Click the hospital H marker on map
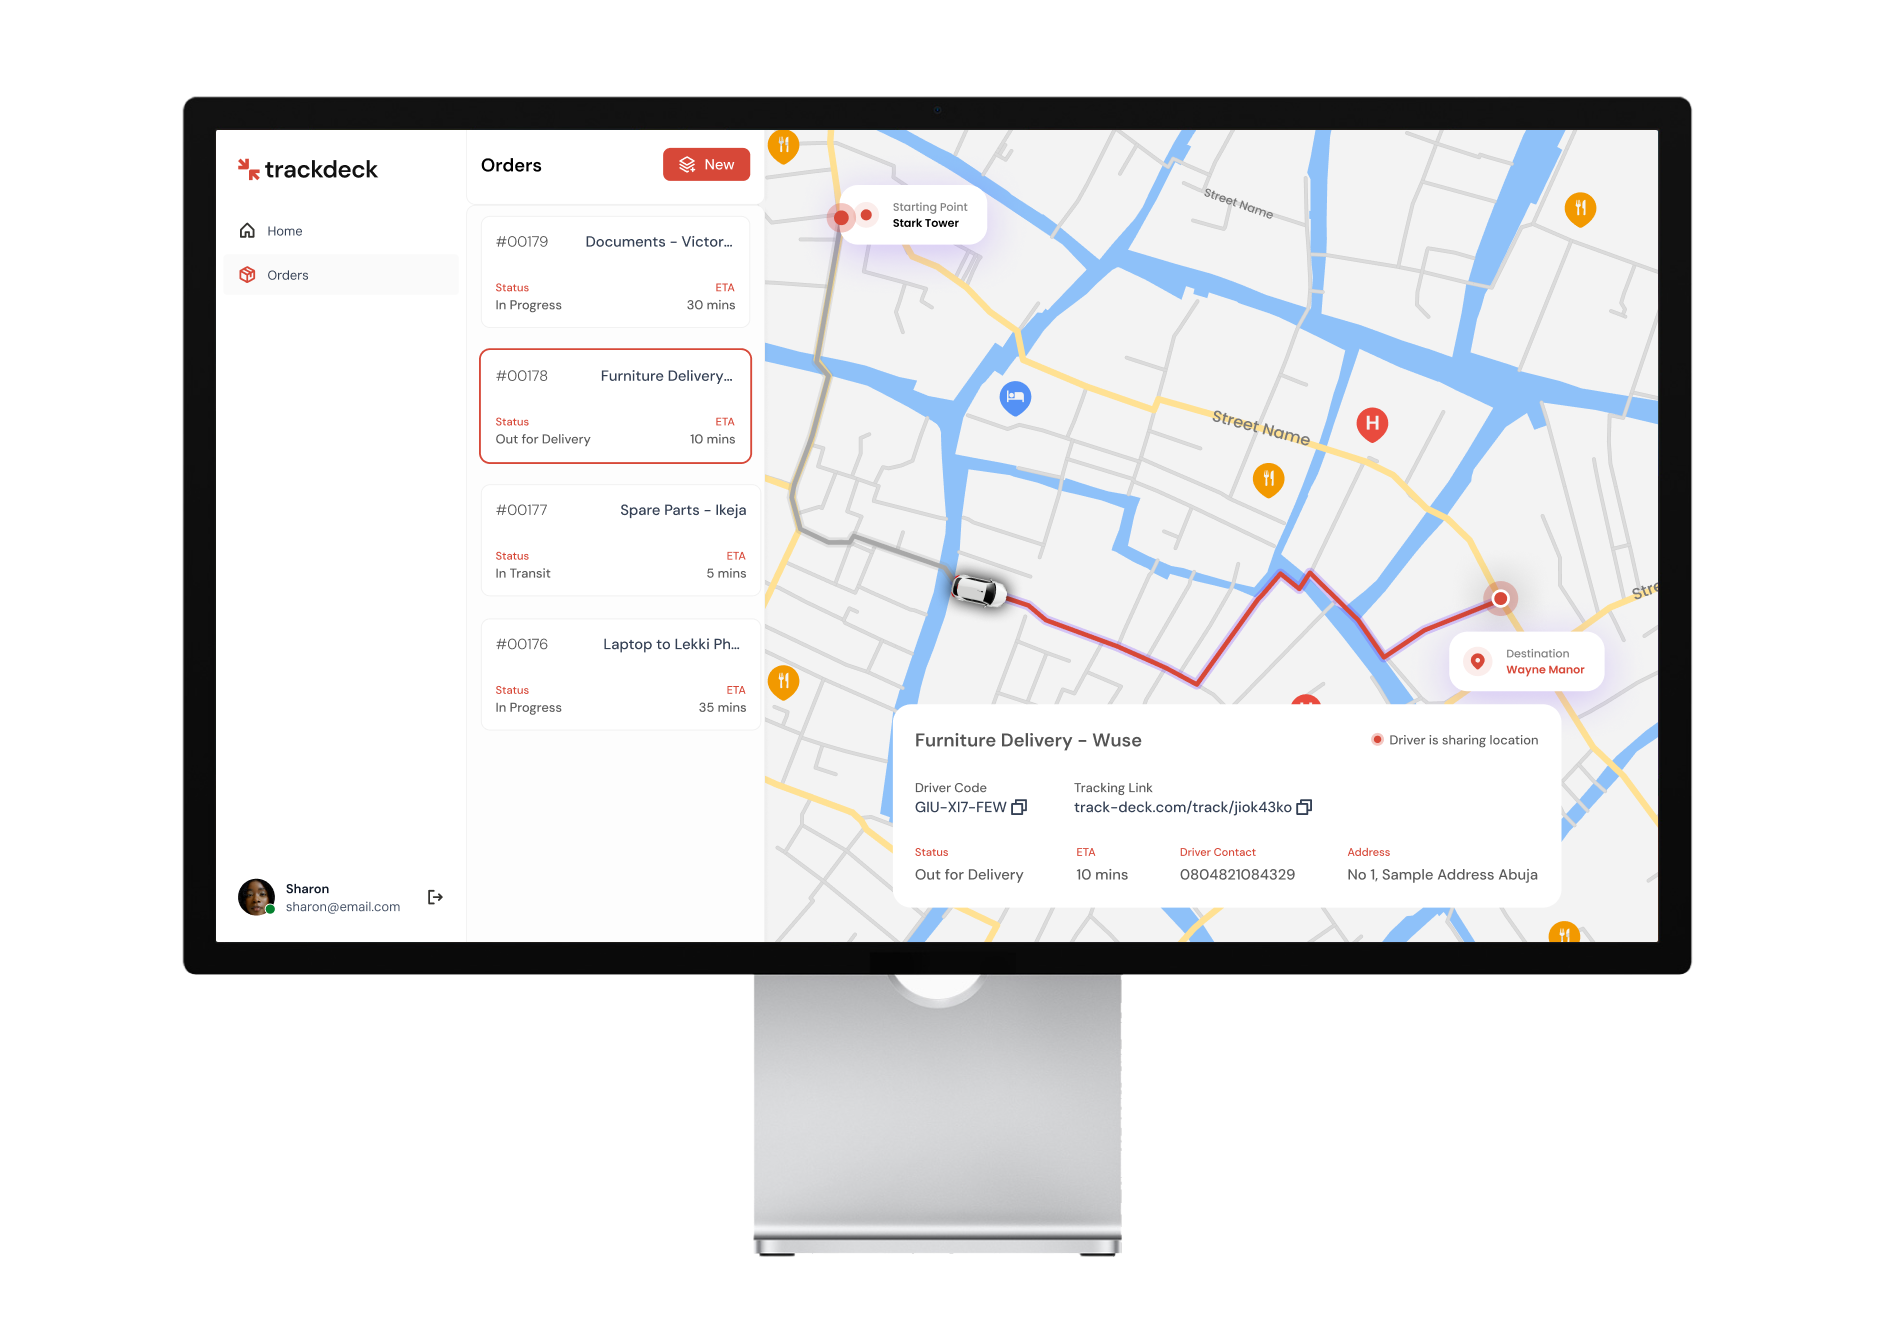 pos(1372,424)
